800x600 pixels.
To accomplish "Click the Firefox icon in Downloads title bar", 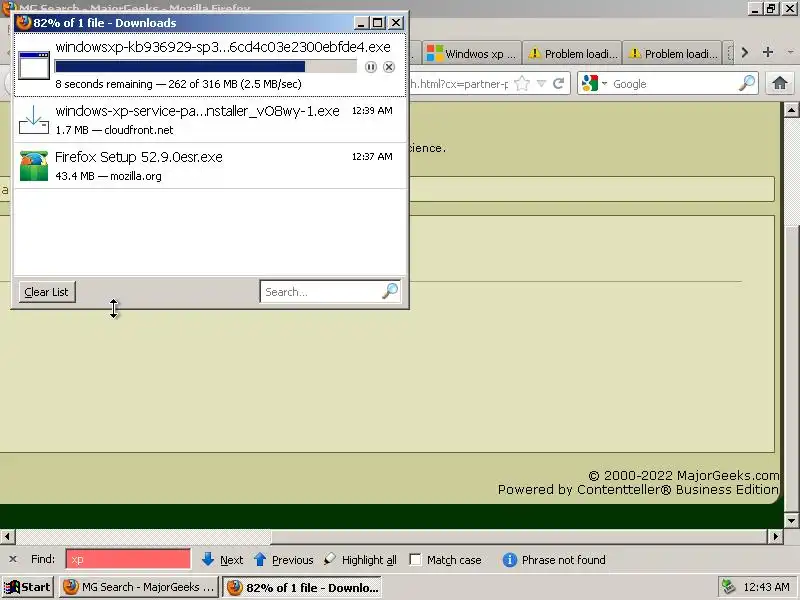I will (23, 23).
